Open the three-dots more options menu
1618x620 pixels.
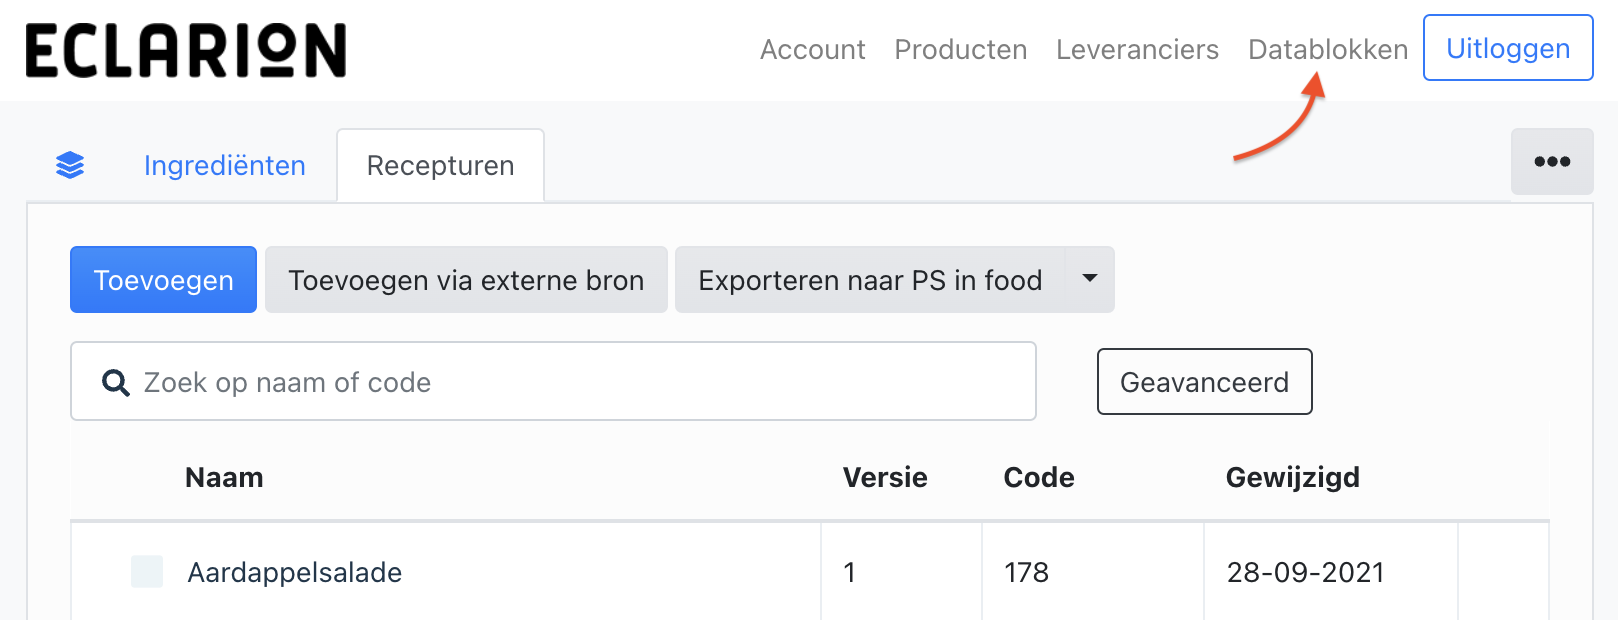click(x=1552, y=162)
